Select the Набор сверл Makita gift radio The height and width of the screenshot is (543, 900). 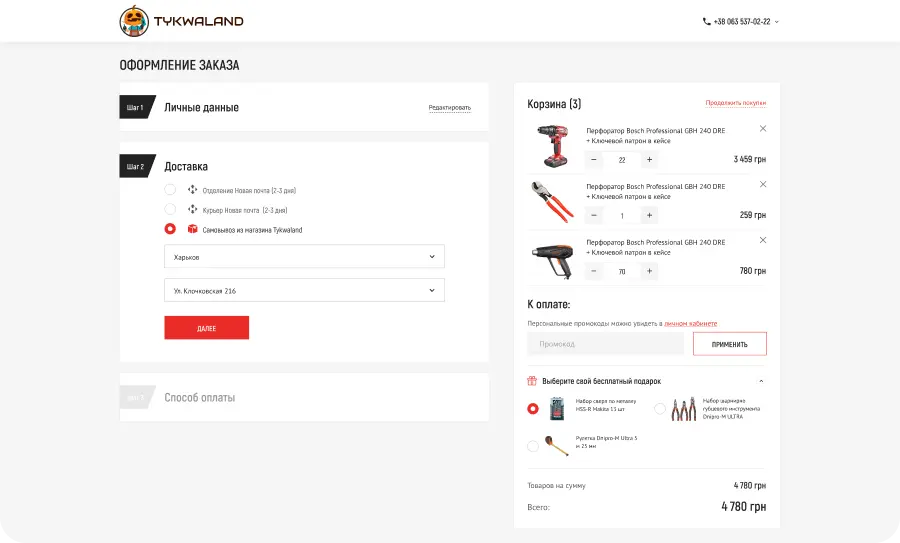(x=533, y=409)
